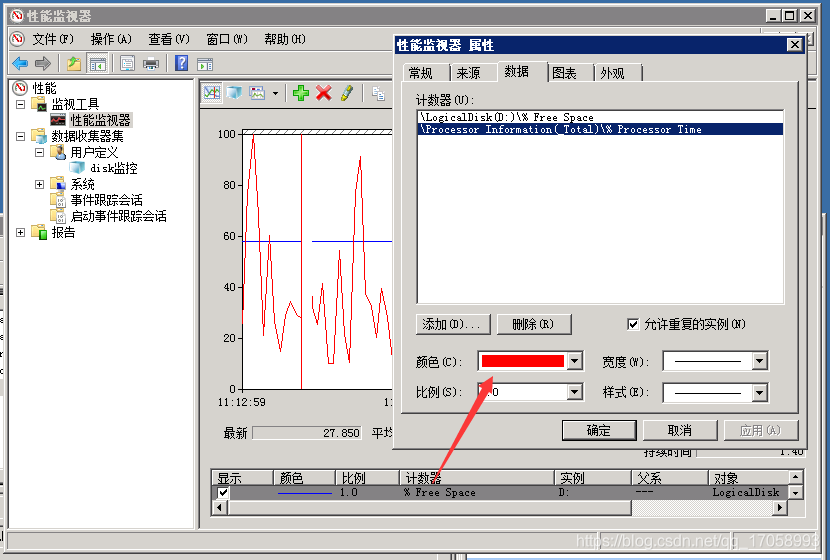Click the 应用(A) button

[x=761, y=430]
